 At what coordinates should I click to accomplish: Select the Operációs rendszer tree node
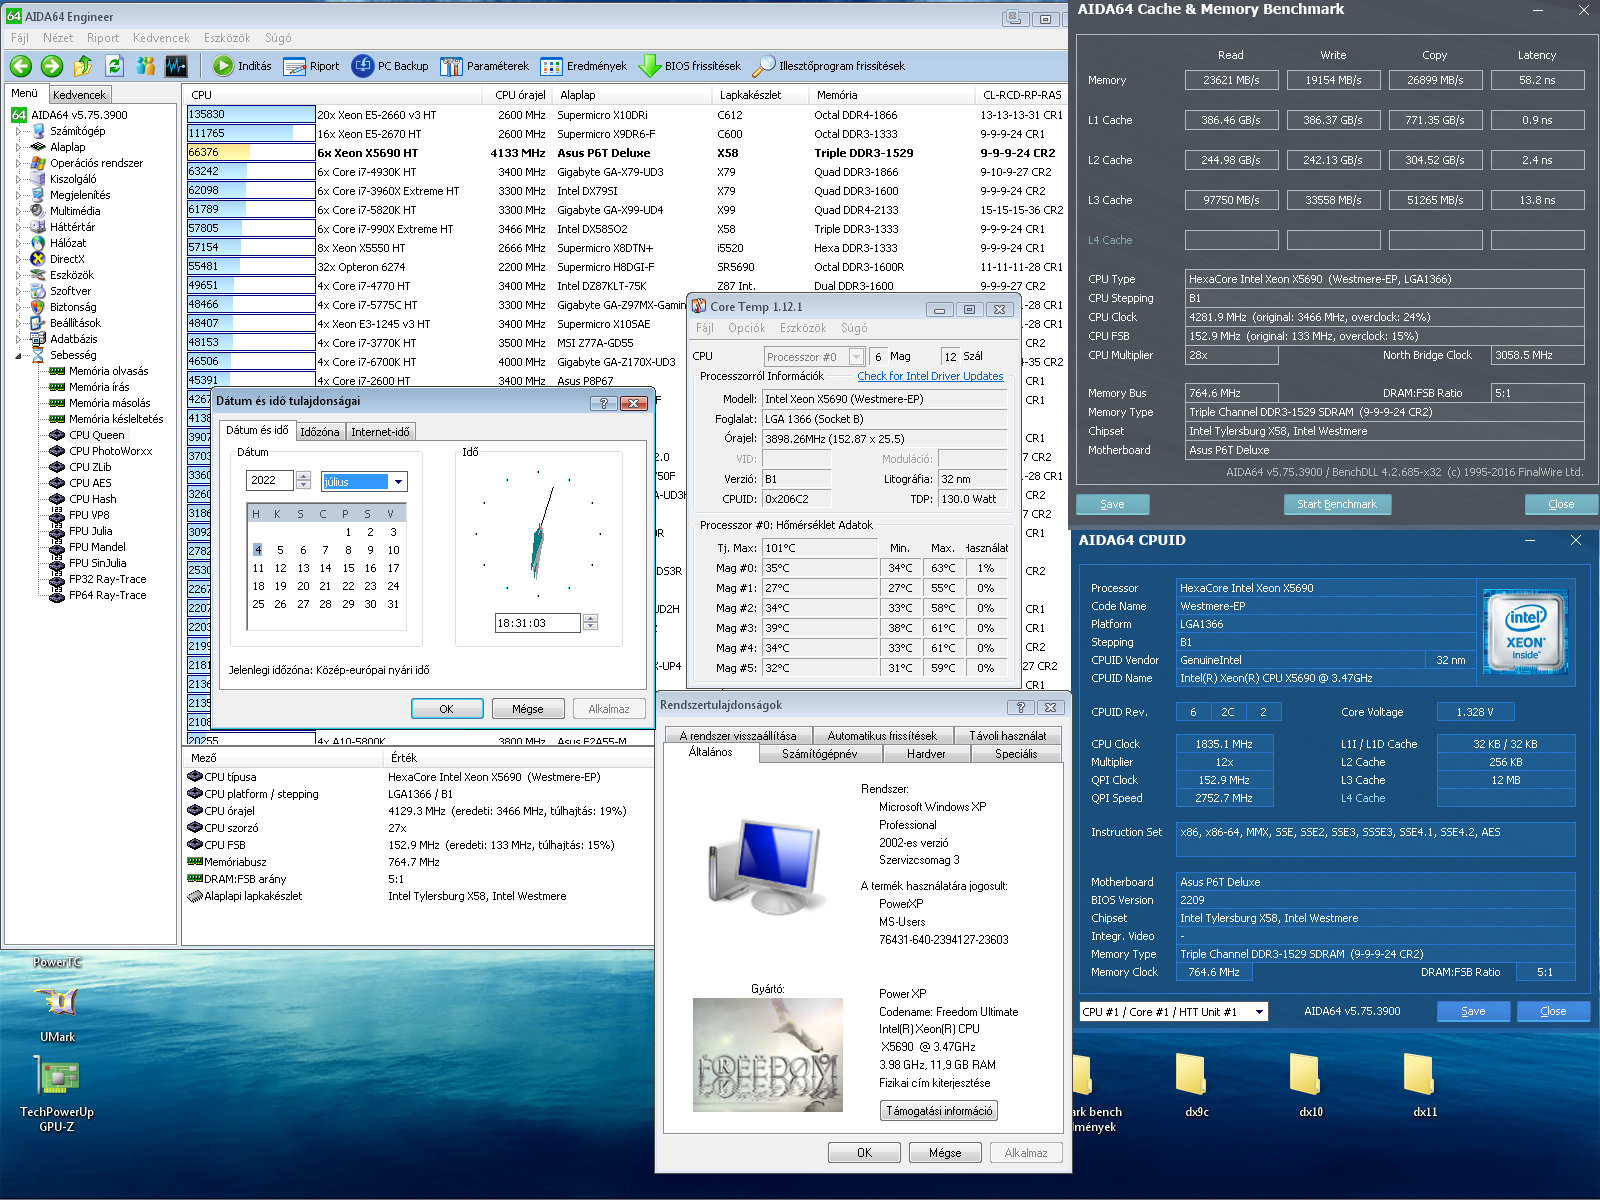(x=96, y=163)
